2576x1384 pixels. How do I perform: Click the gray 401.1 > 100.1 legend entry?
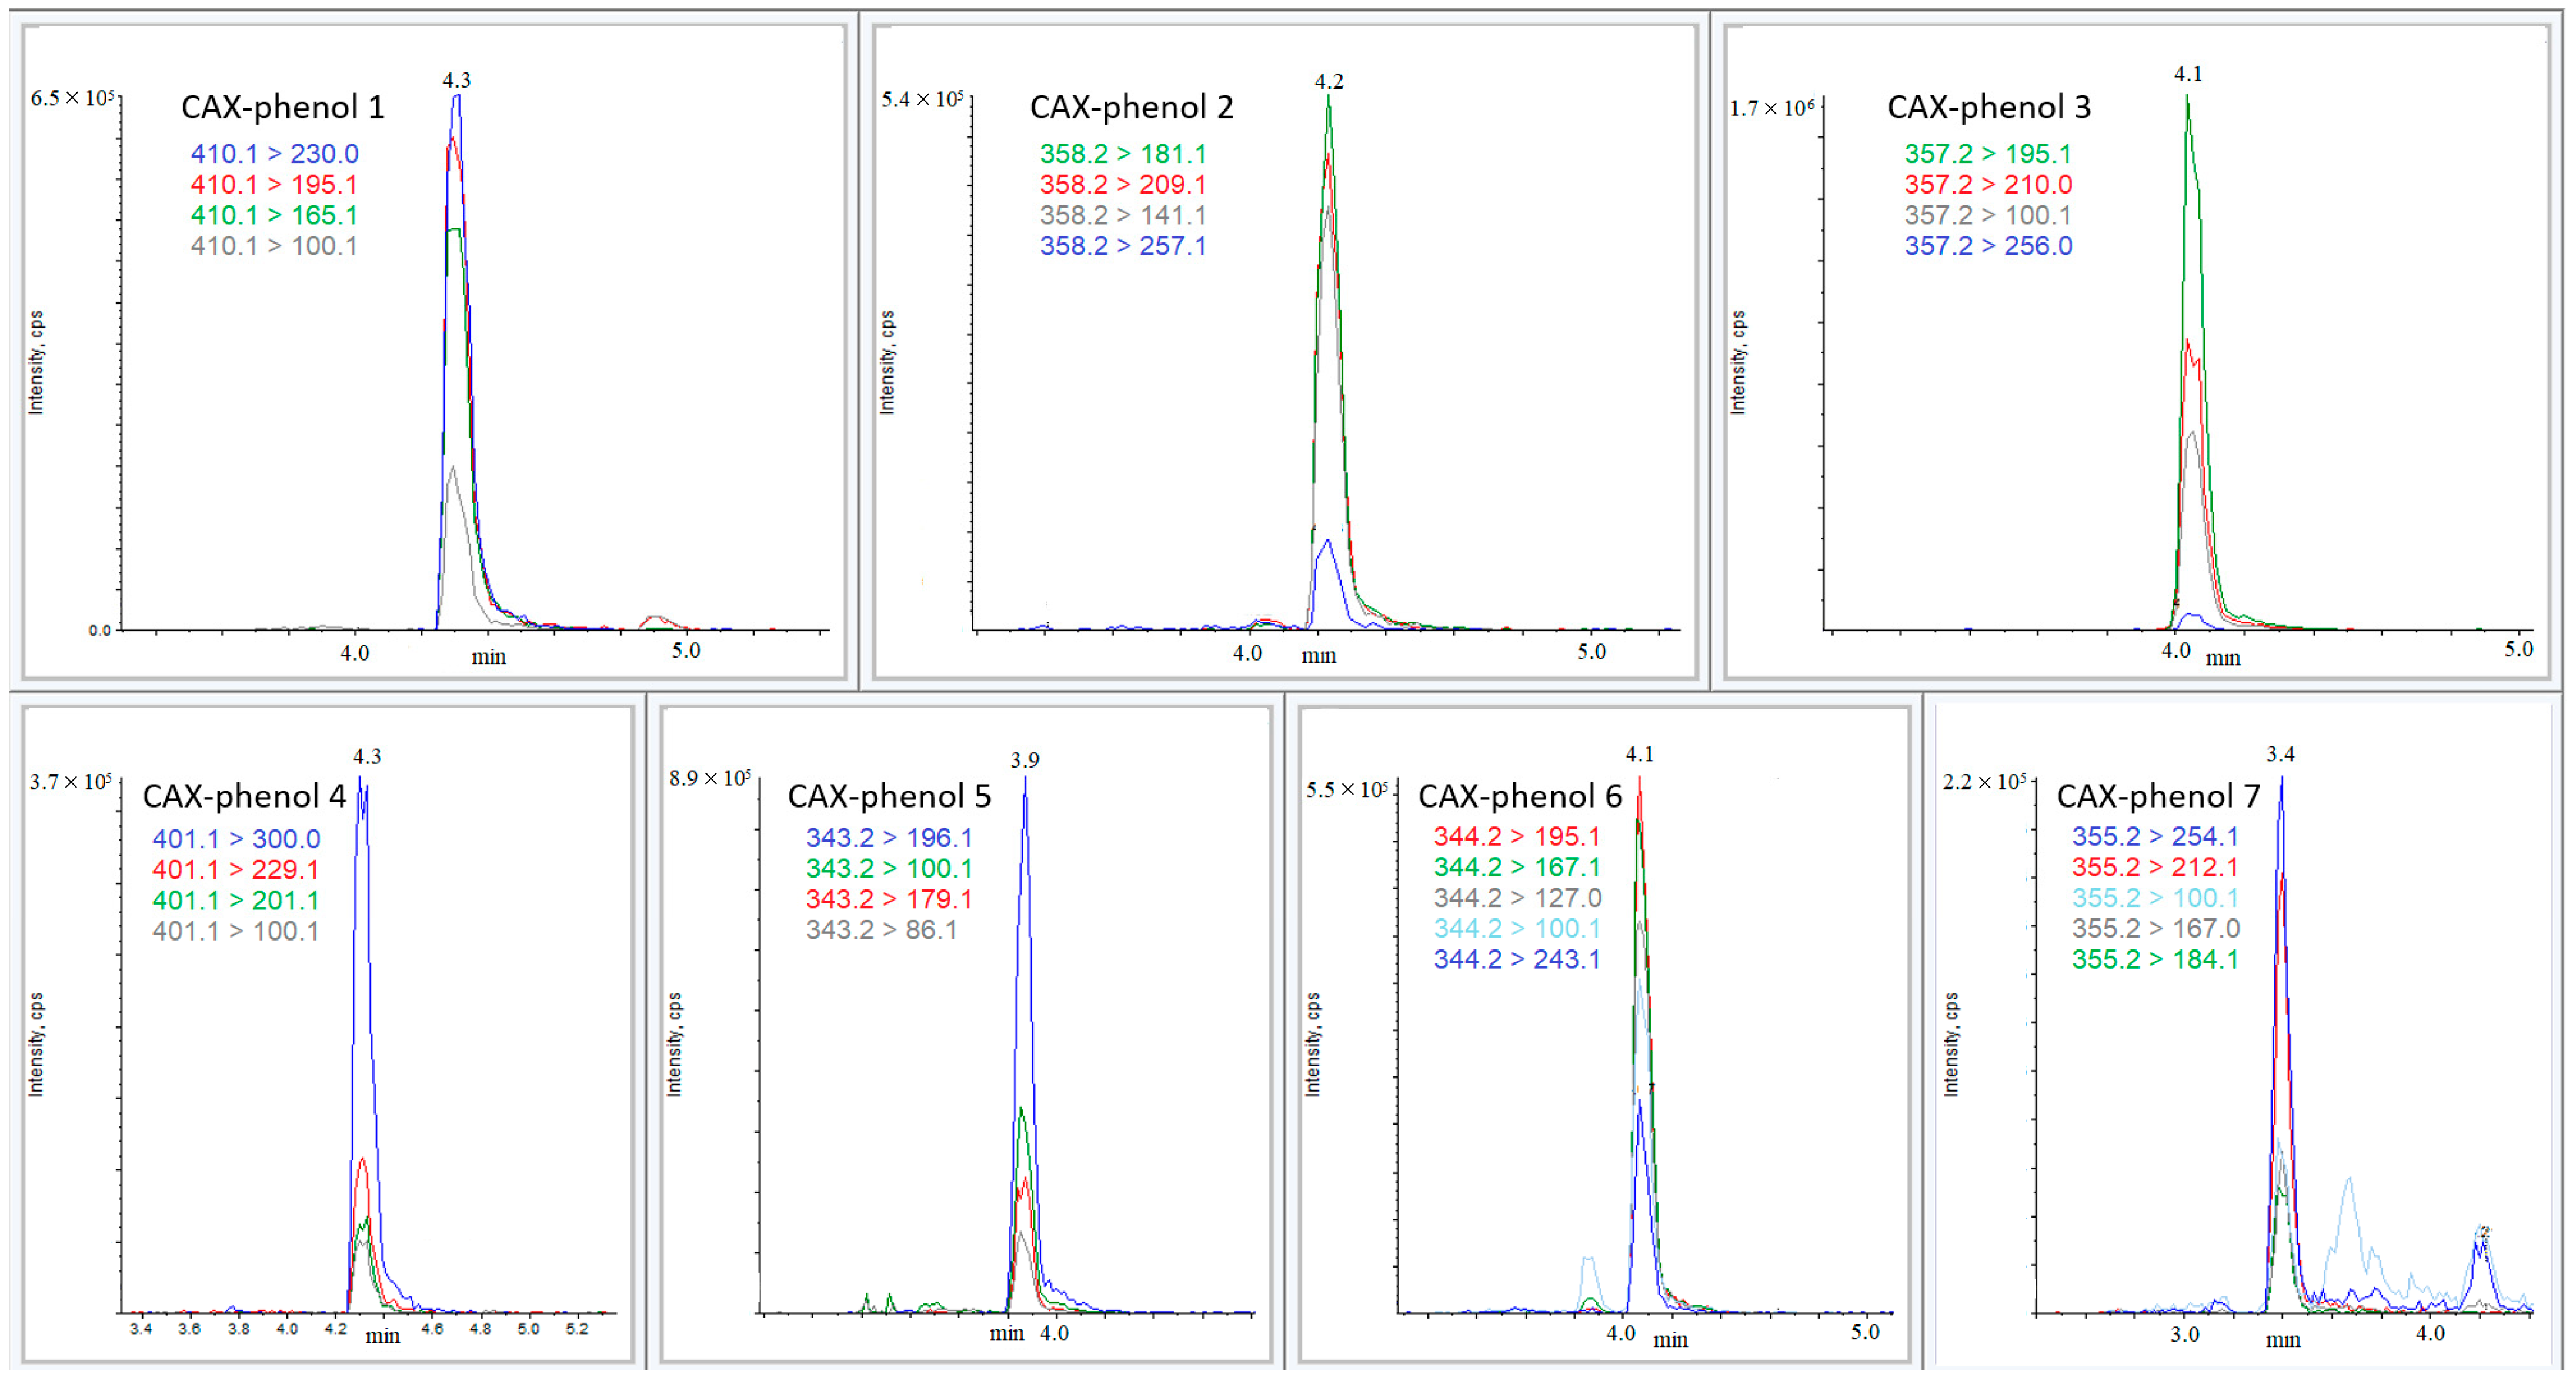pyautogui.click(x=236, y=931)
